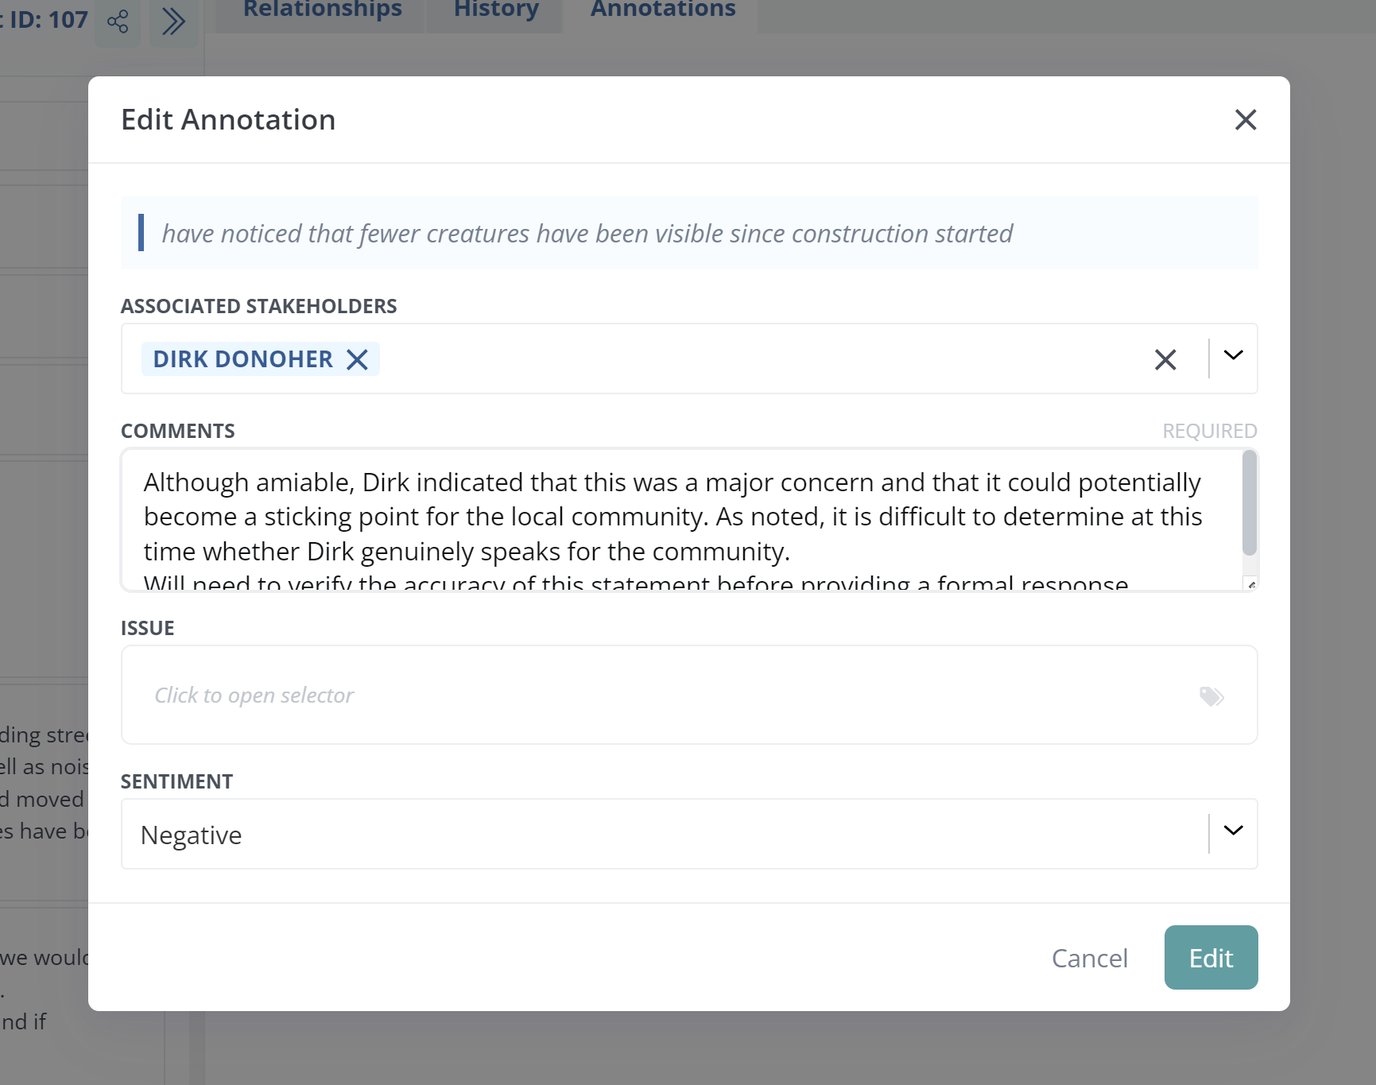Confirm changes with the Edit button

[x=1210, y=957]
